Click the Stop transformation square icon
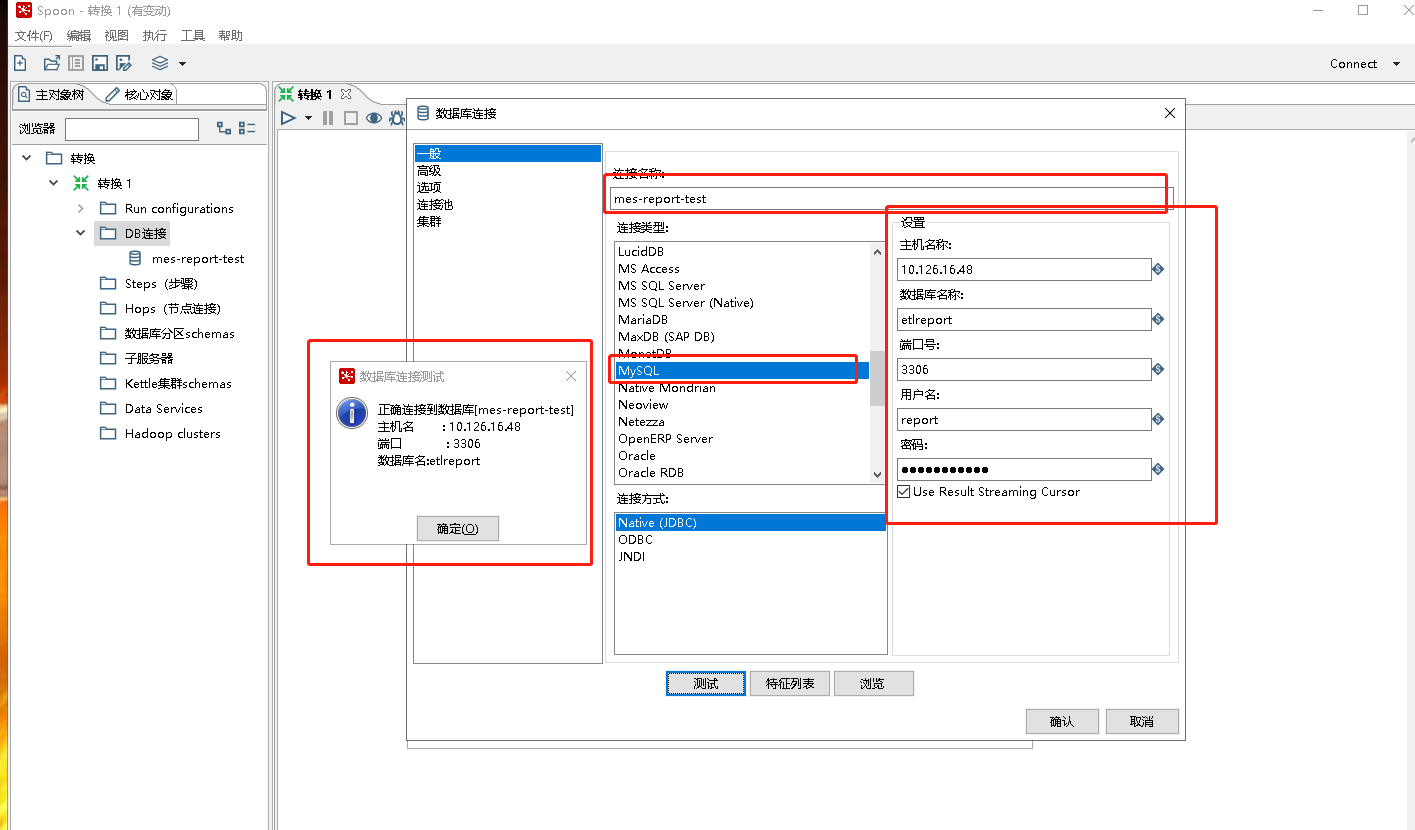Viewport: 1415px width, 830px height. coord(350,118)
